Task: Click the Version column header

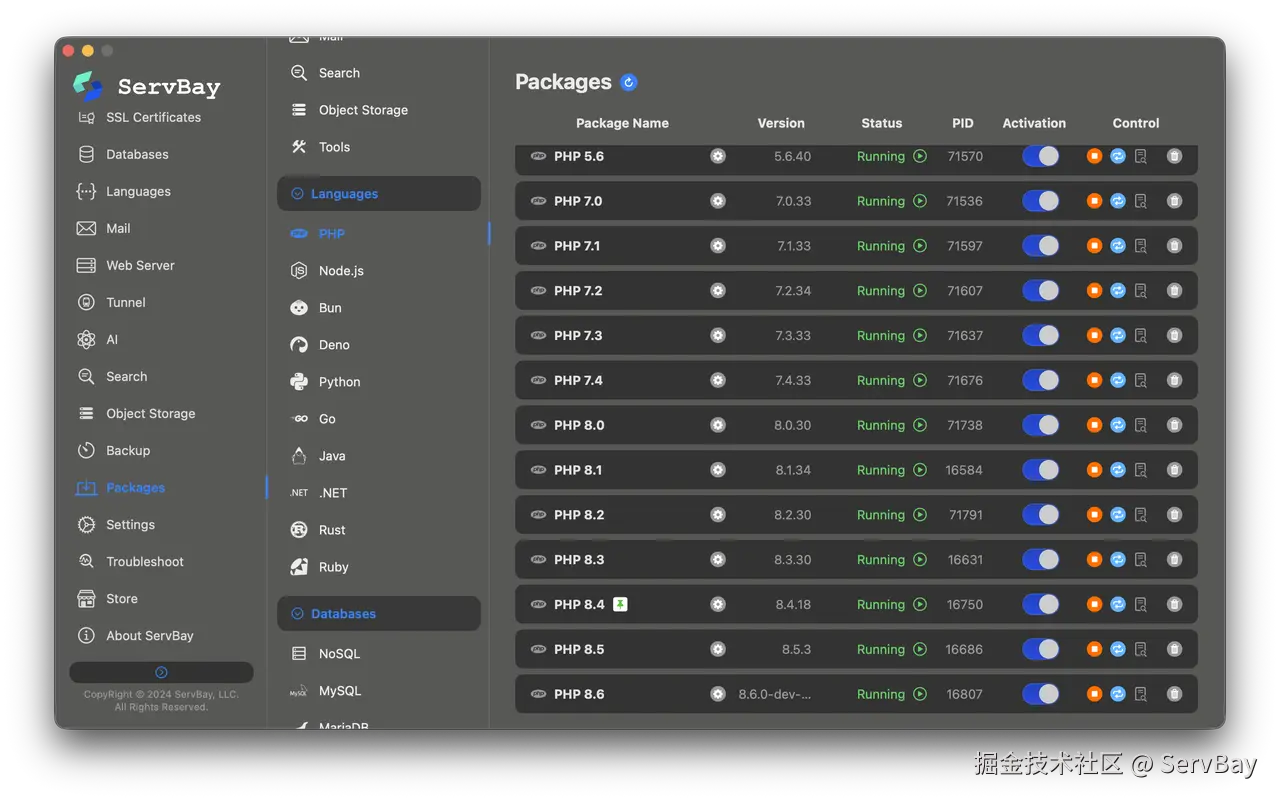Action: click(x=781, y=123)
